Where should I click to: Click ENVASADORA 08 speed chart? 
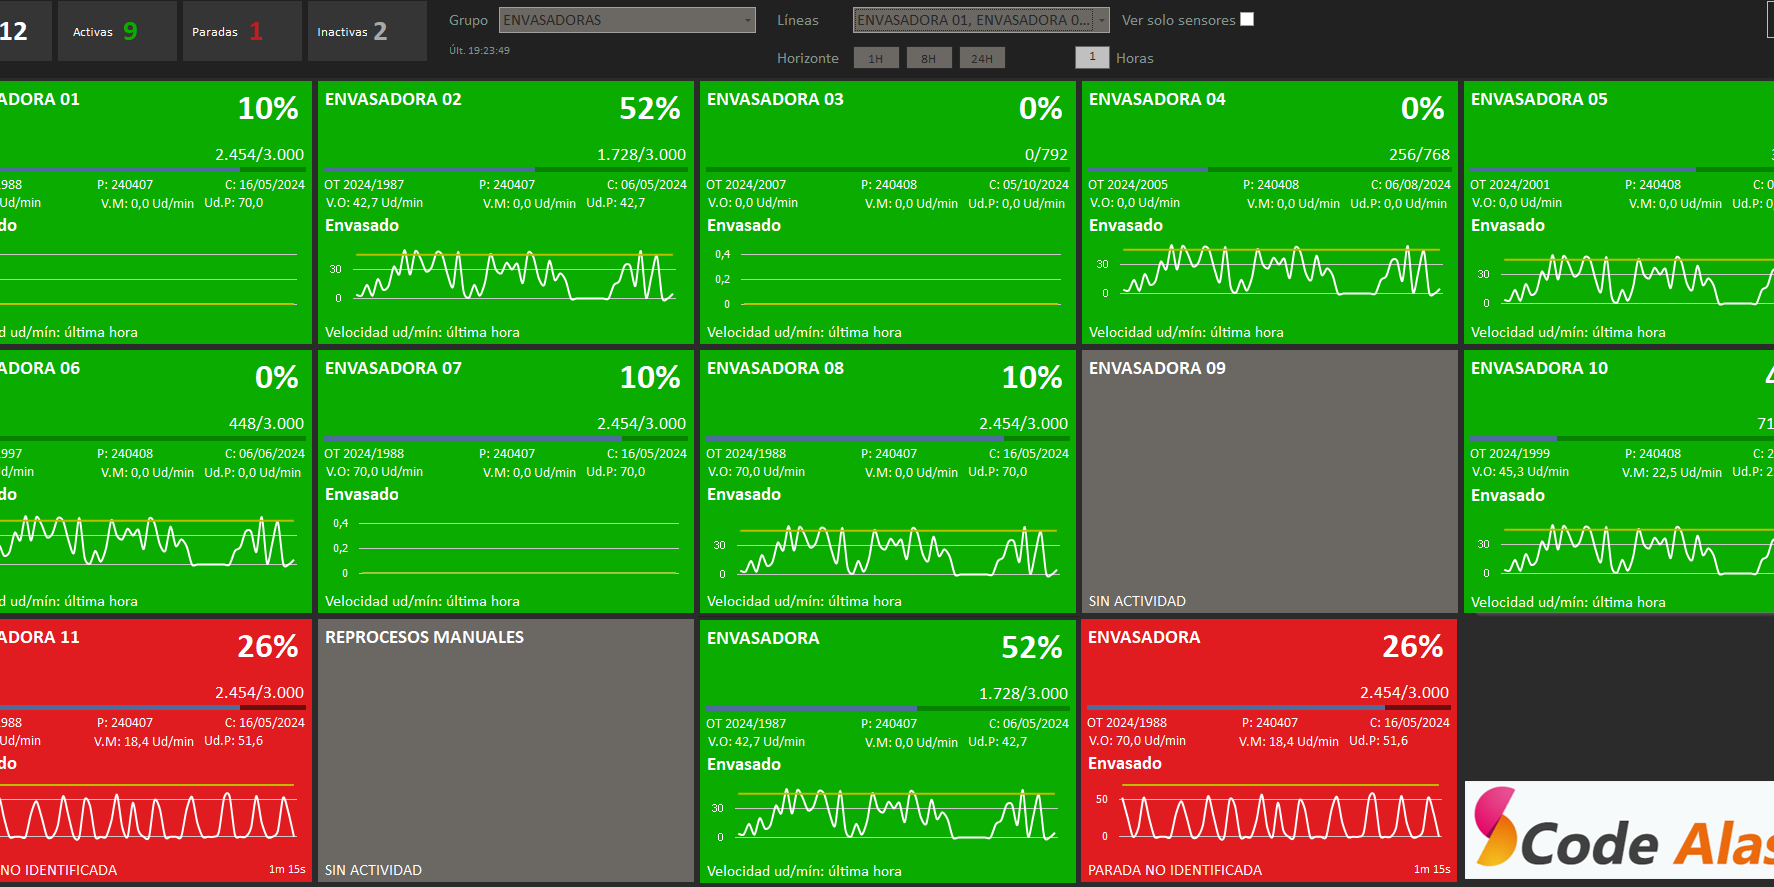897,551
